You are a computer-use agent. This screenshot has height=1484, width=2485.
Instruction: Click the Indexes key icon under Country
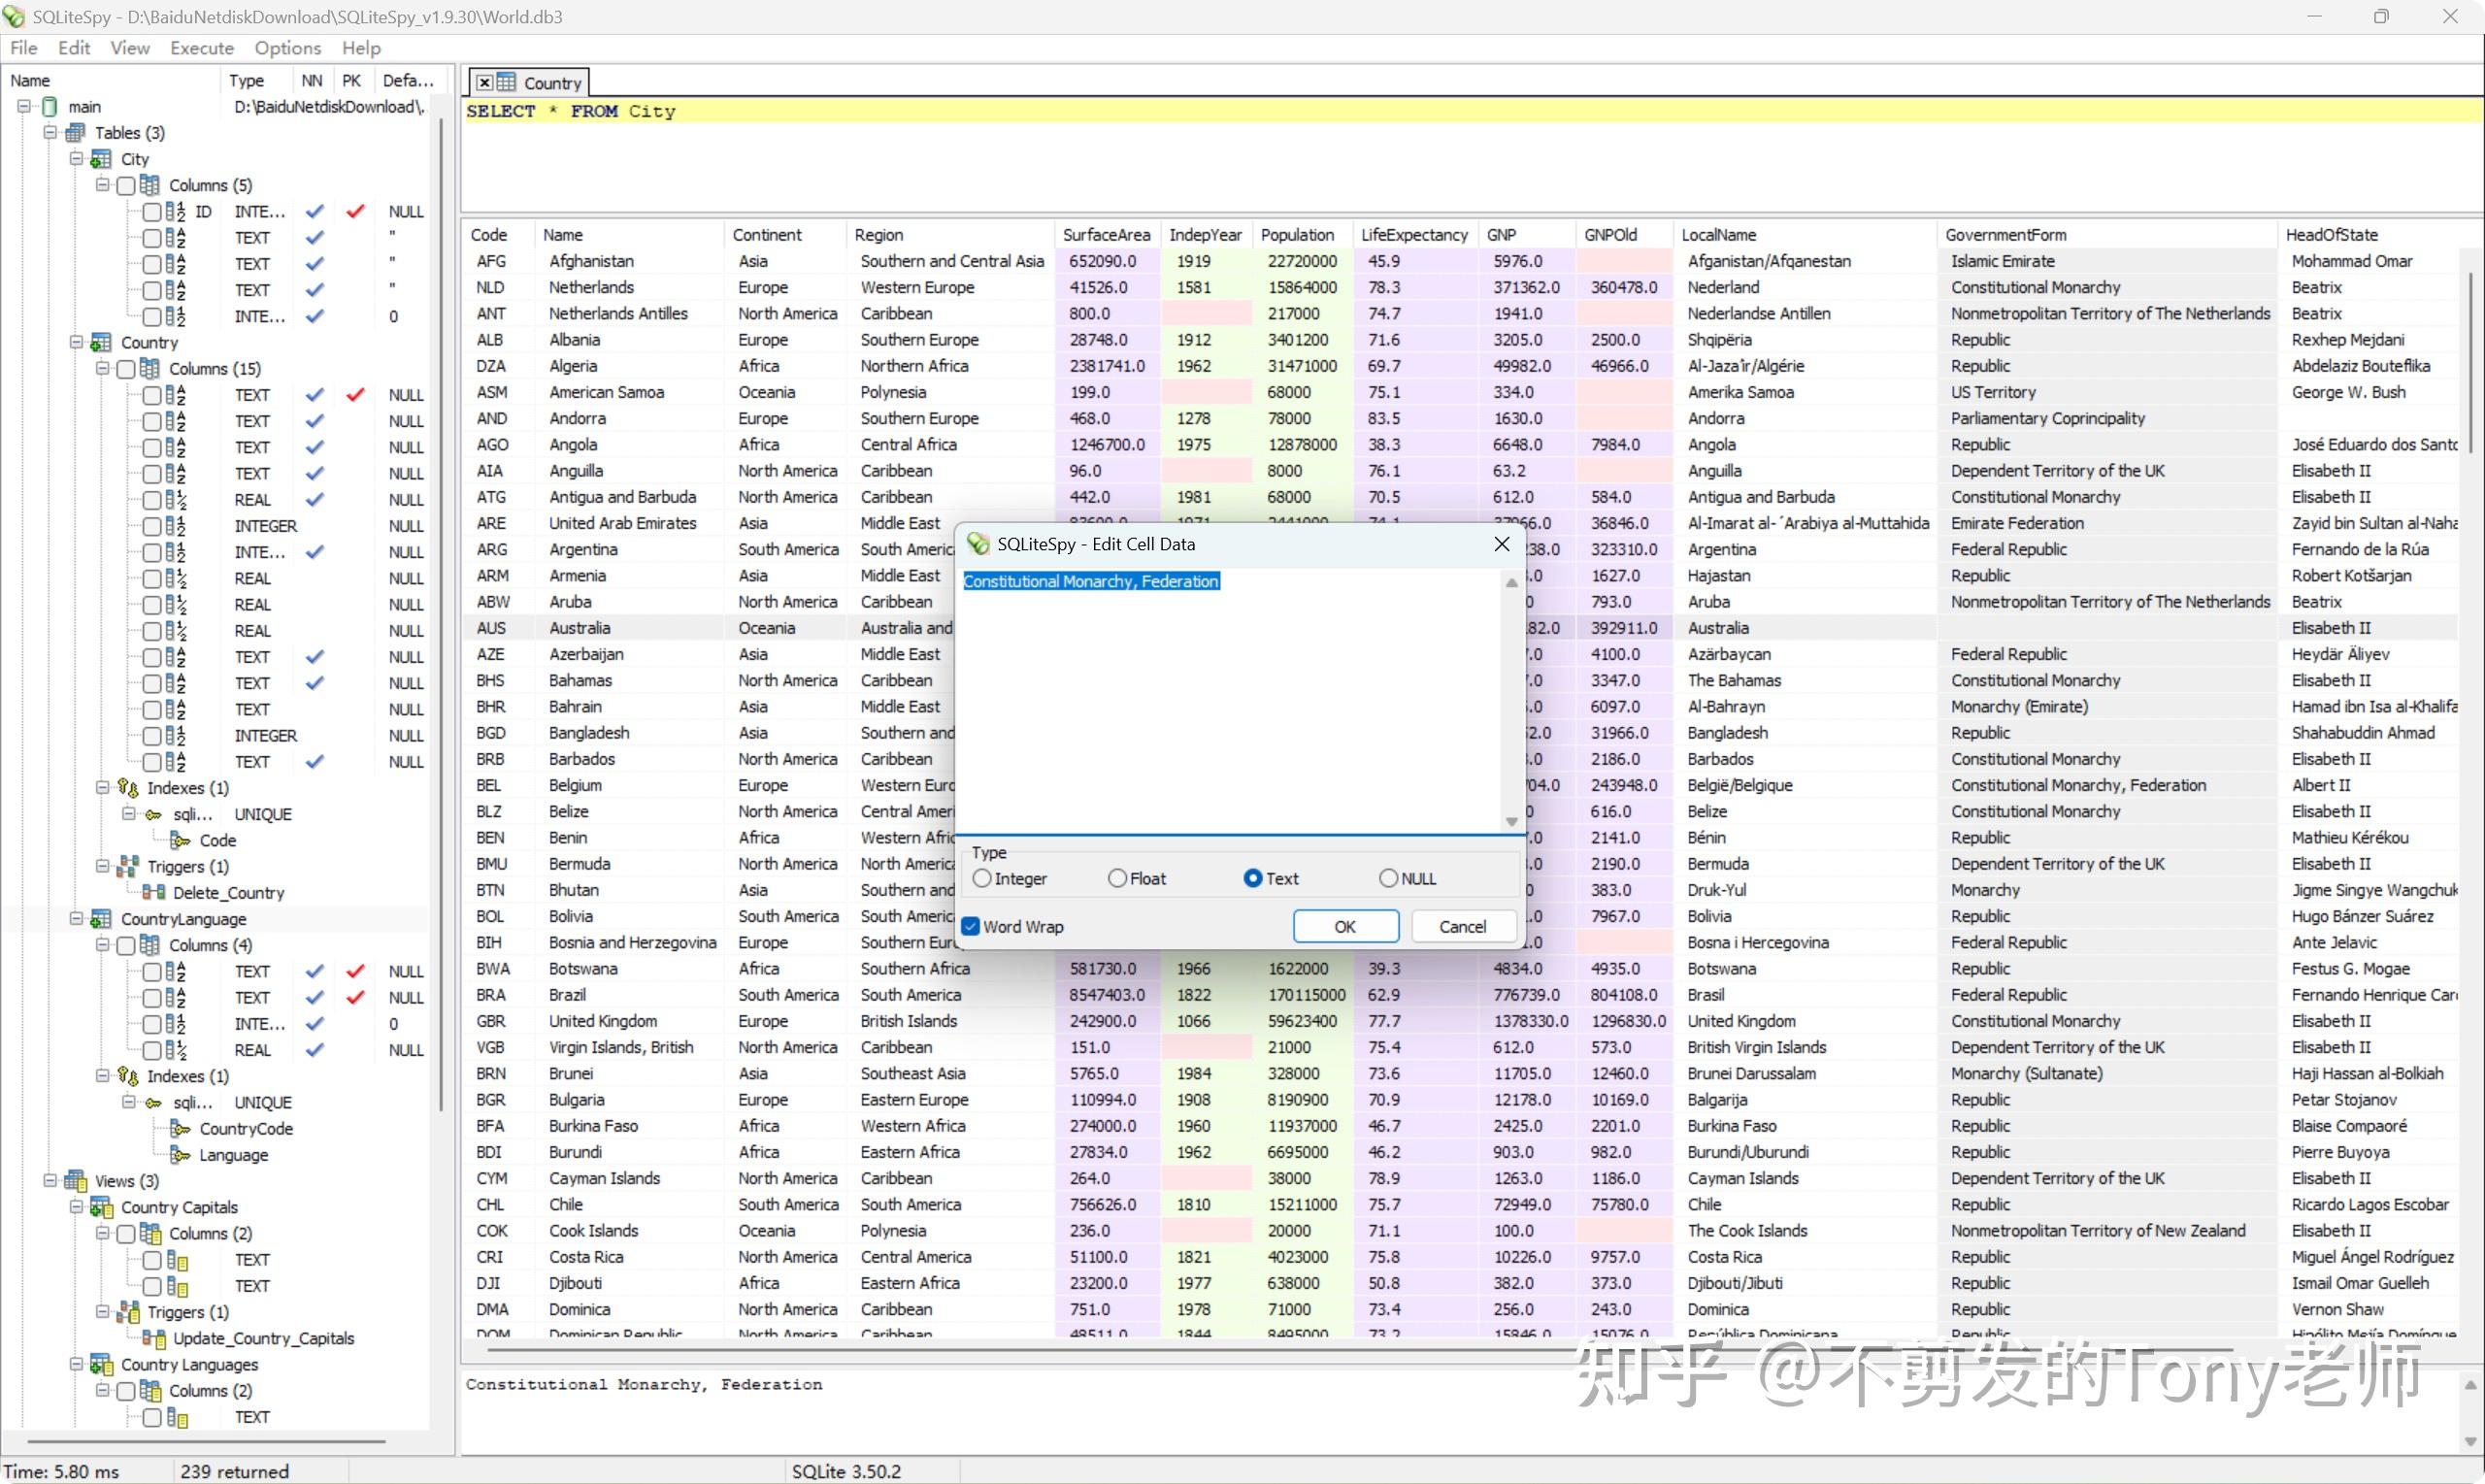[x=128, y=788]
